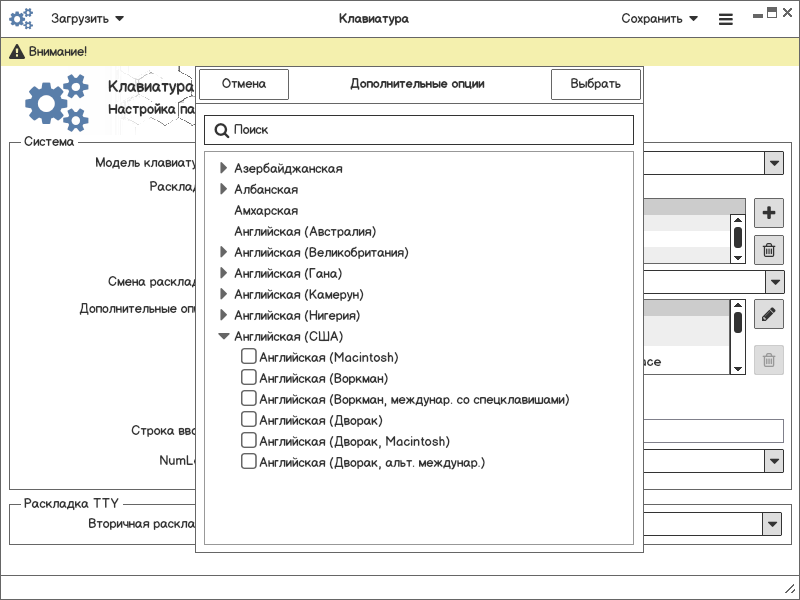Screen dimensions: 800x600
Task: Click the Отмена button
Action: tap(244, 84)
